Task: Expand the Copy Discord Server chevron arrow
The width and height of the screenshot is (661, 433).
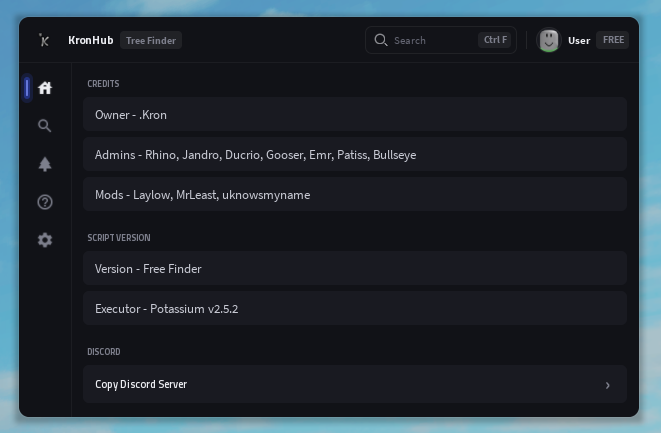Action: click(607, 385)
